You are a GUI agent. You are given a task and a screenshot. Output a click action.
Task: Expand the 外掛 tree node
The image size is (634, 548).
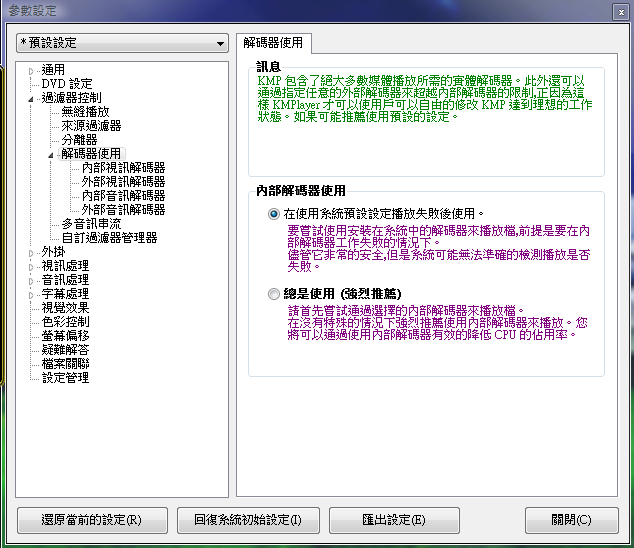pyautogui.click(x=32, y=252)
